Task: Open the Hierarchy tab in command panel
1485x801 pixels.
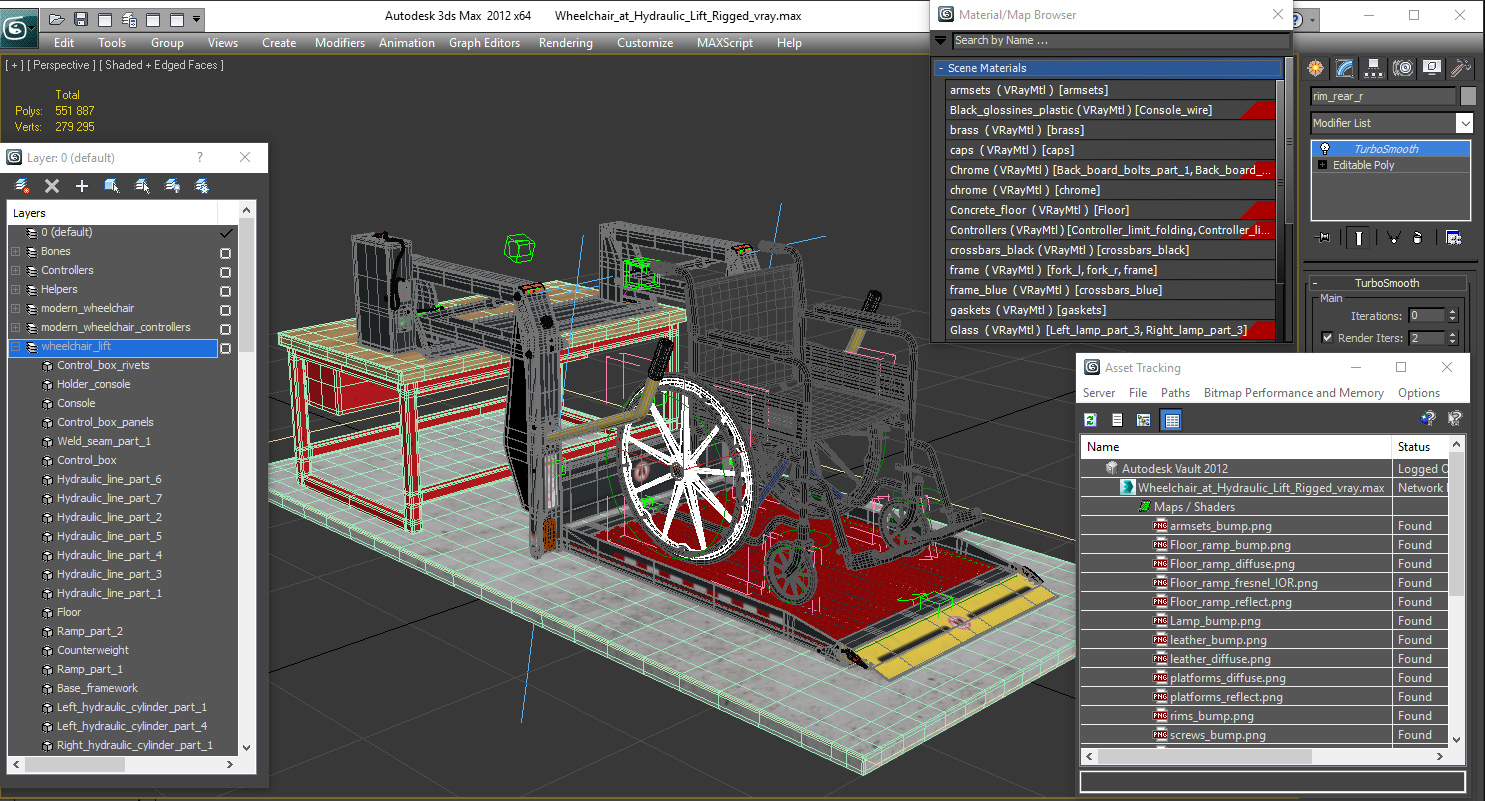Action: [x=1374, y=68]
